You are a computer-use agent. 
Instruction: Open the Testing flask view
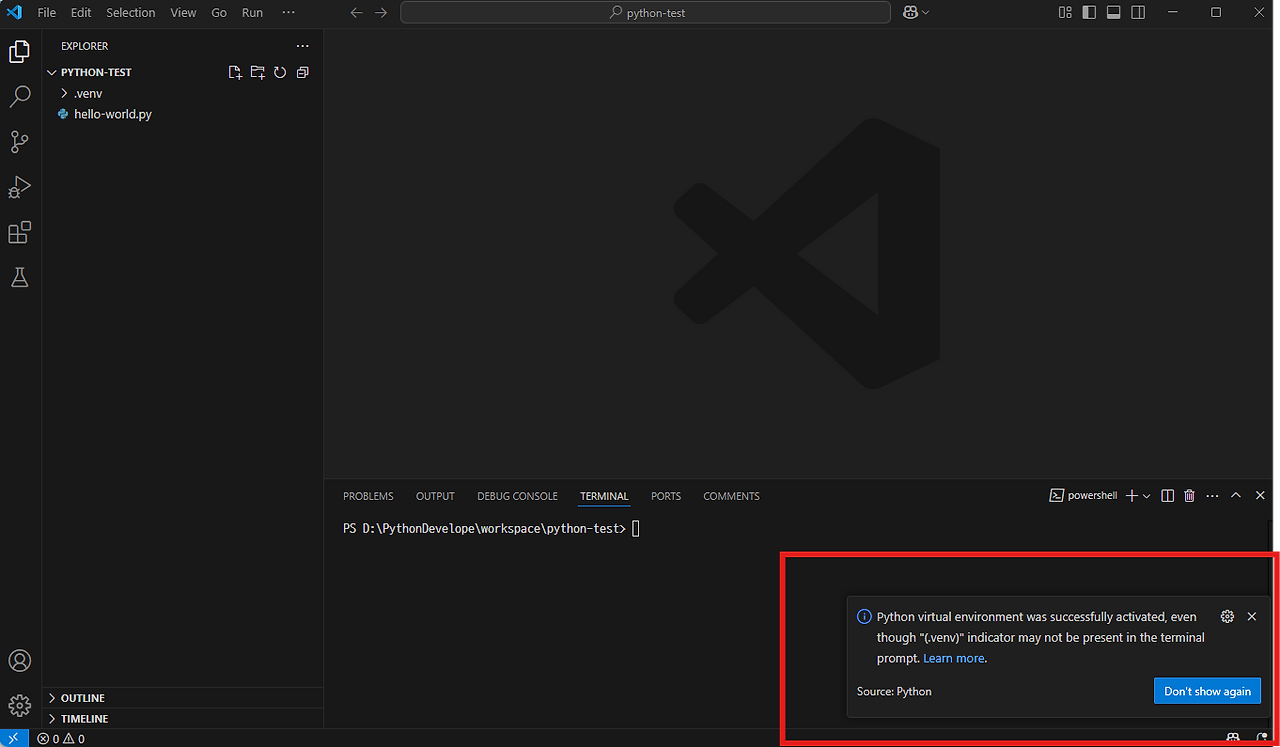coord(19,277)
